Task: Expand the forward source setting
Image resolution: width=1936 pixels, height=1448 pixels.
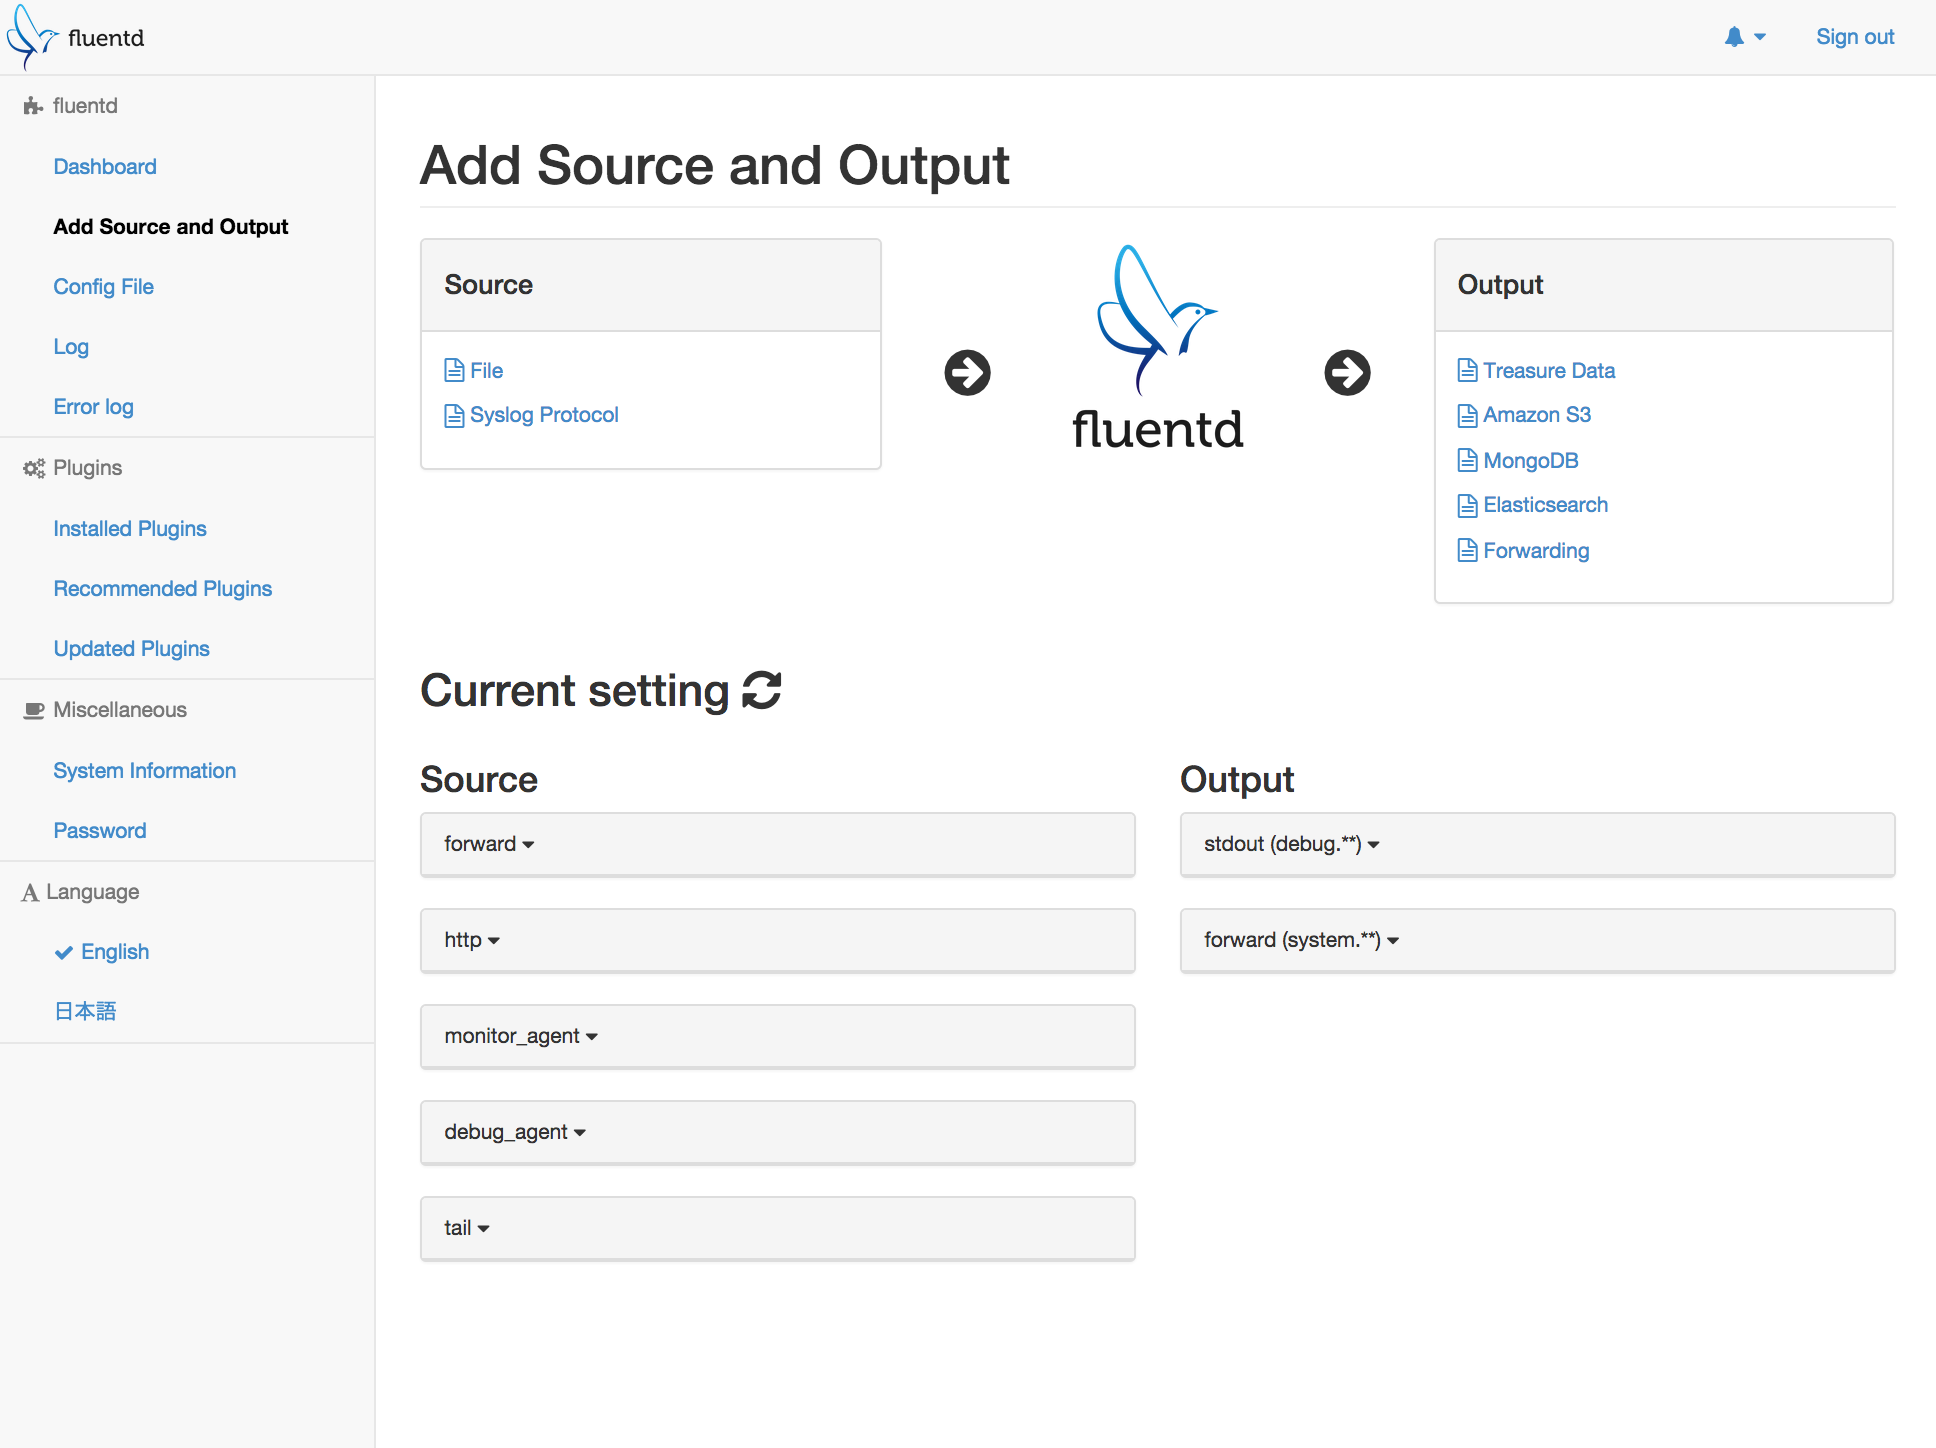Action: coord(489,844)
